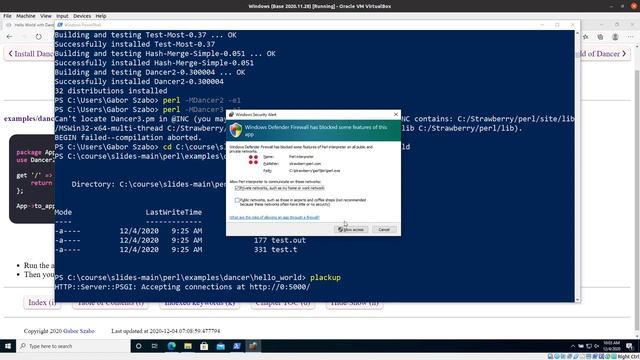Open the Mail app from taskbar
Viewport: 640px width, 360px height.
[x=220, y=346]
